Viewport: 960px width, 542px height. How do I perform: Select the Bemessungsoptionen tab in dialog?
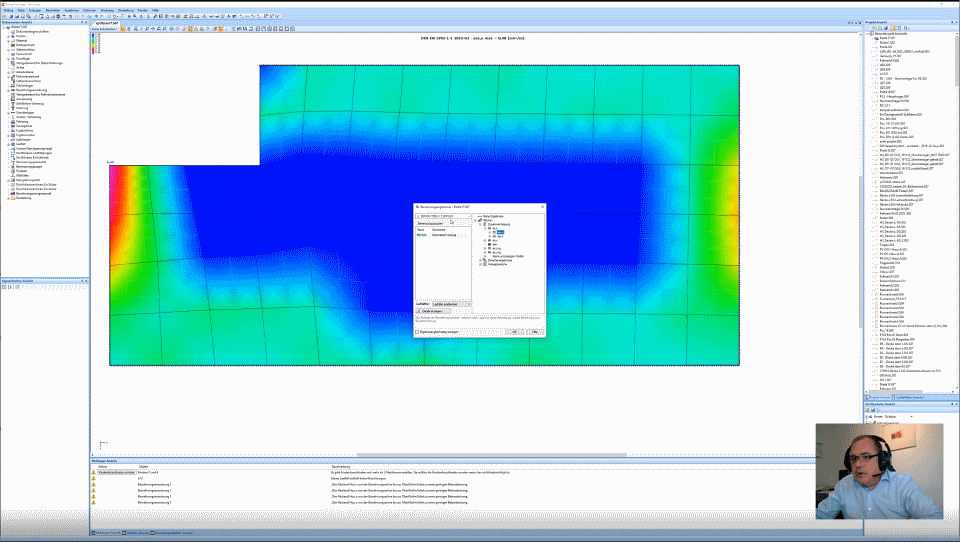tap(430, 223)
